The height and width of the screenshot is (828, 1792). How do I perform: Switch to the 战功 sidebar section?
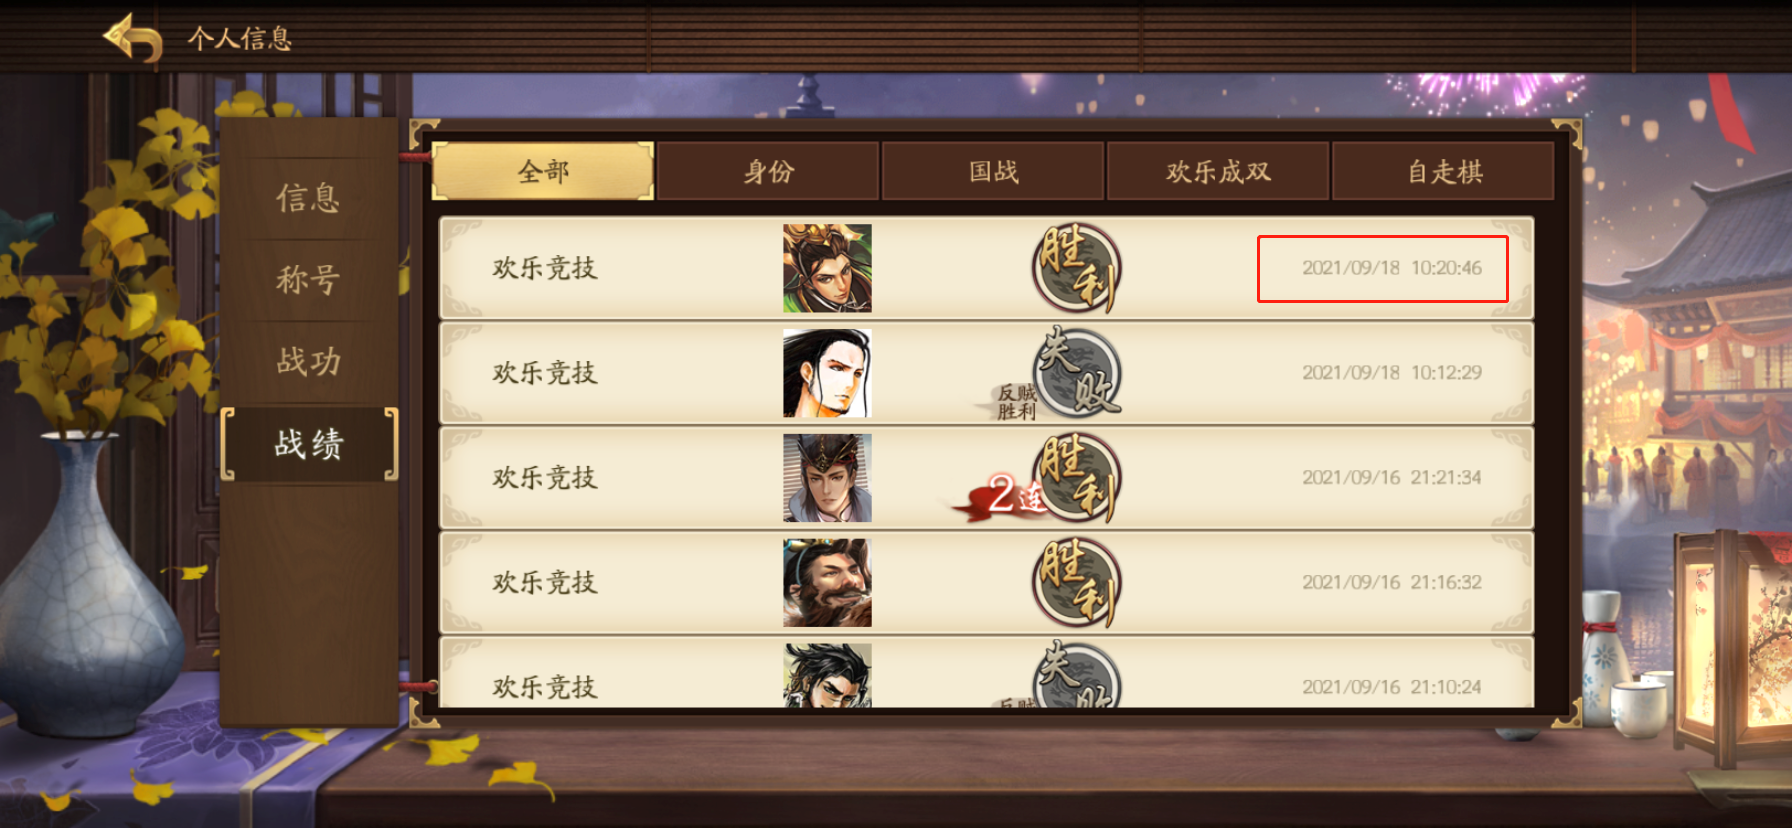(x=309, y=361)
